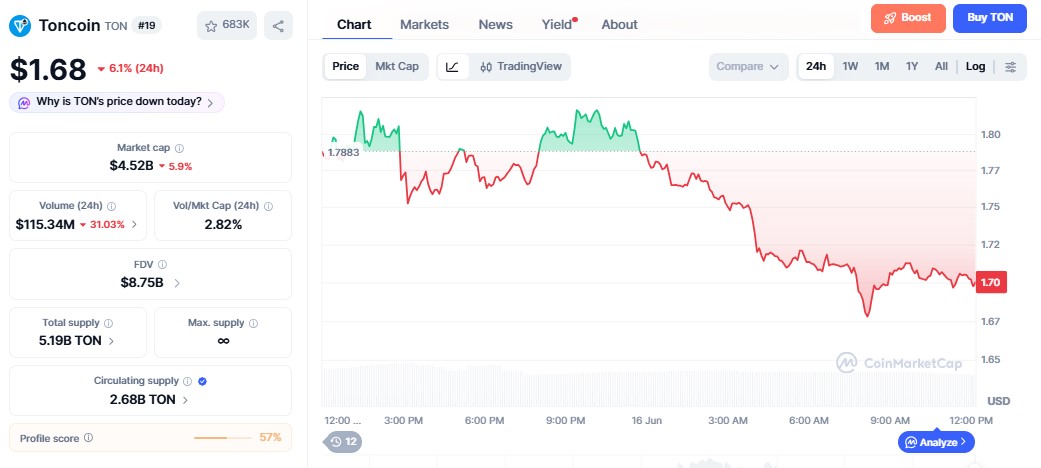
Task: Open Why is TON's price down today
Action: (117, 103)
